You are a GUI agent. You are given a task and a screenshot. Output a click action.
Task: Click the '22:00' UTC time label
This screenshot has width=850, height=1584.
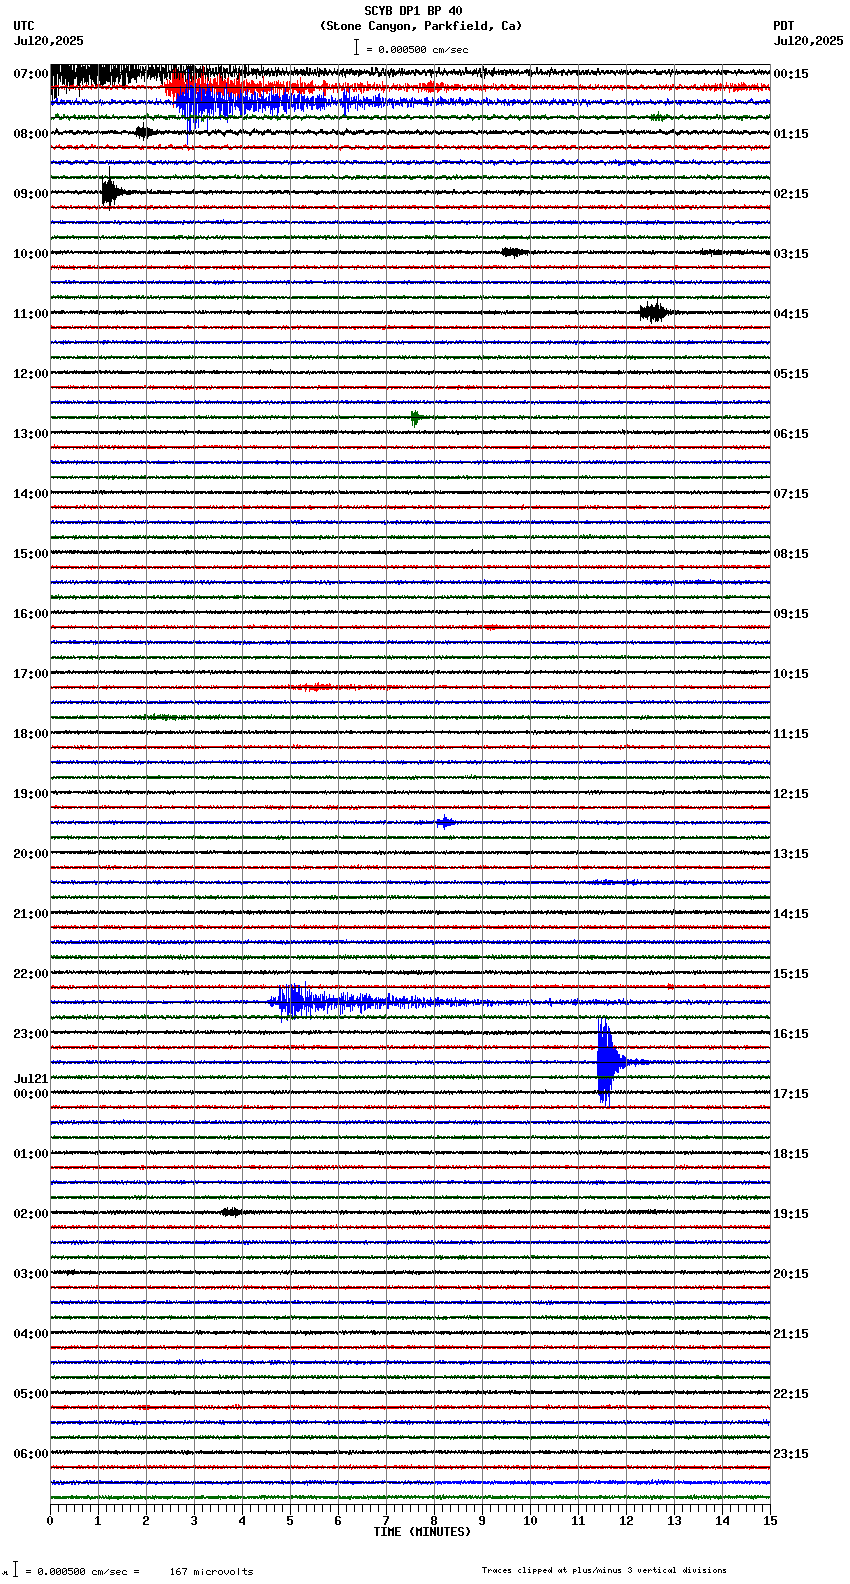(30, 974)
